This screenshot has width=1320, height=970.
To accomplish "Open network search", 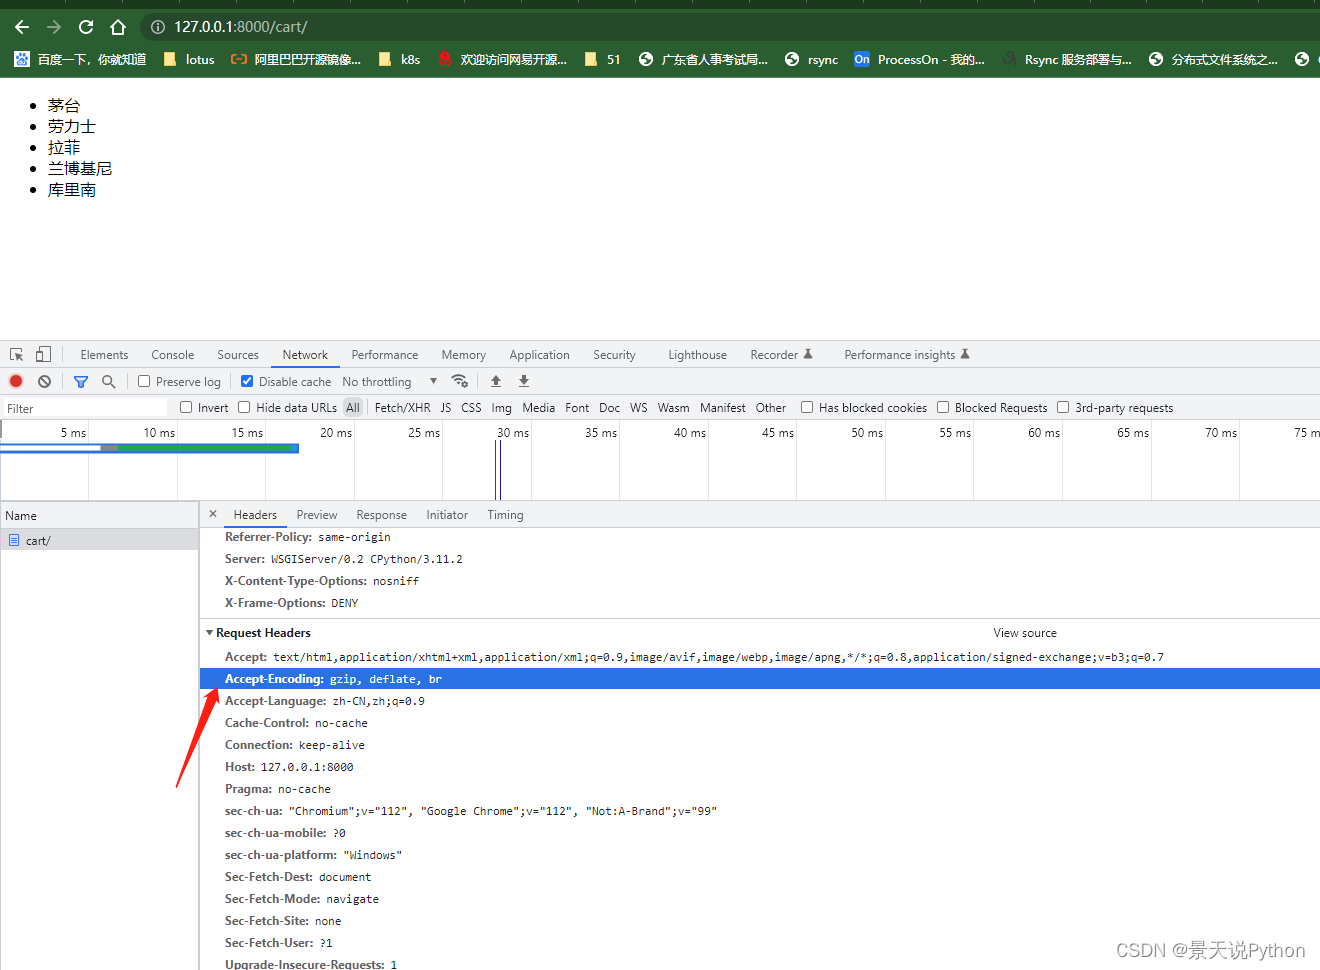I will click(x=108, y=381).
